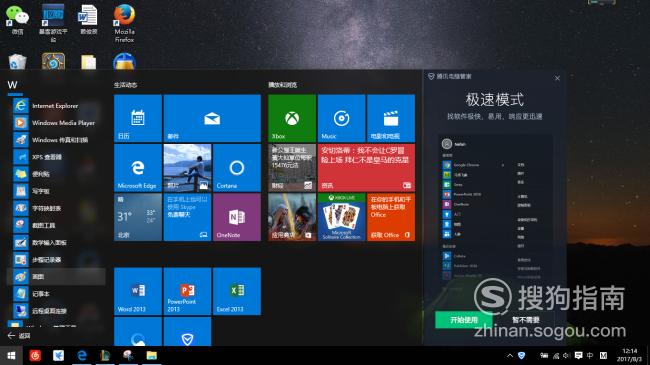Open 字符映射表 character map
This screenshot has height=365, width=650.
tap(56, 208)
